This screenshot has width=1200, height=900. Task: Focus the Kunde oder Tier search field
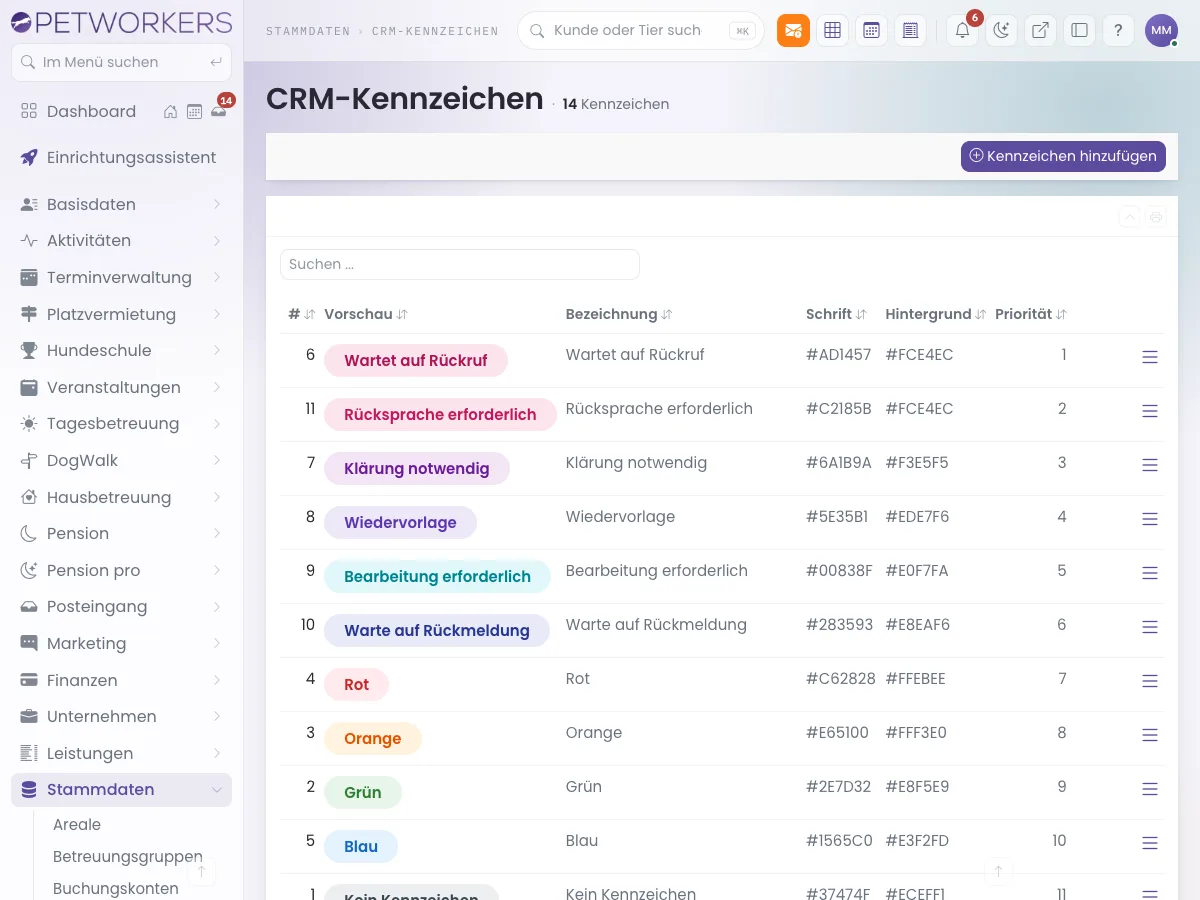(x=641, y=31)
